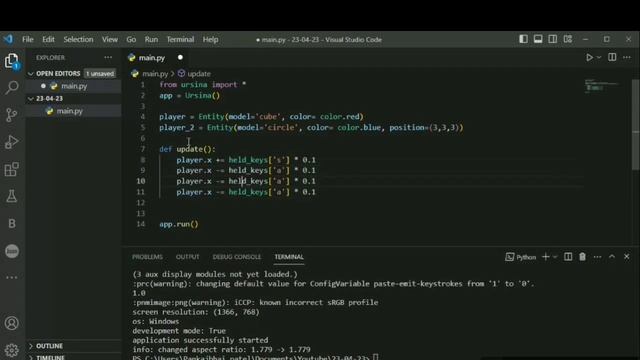The height and width of the screenshot is (360, 640).
Task: Create a new terminal with plus
Action: pyautogui.click(x=545, y=257)
